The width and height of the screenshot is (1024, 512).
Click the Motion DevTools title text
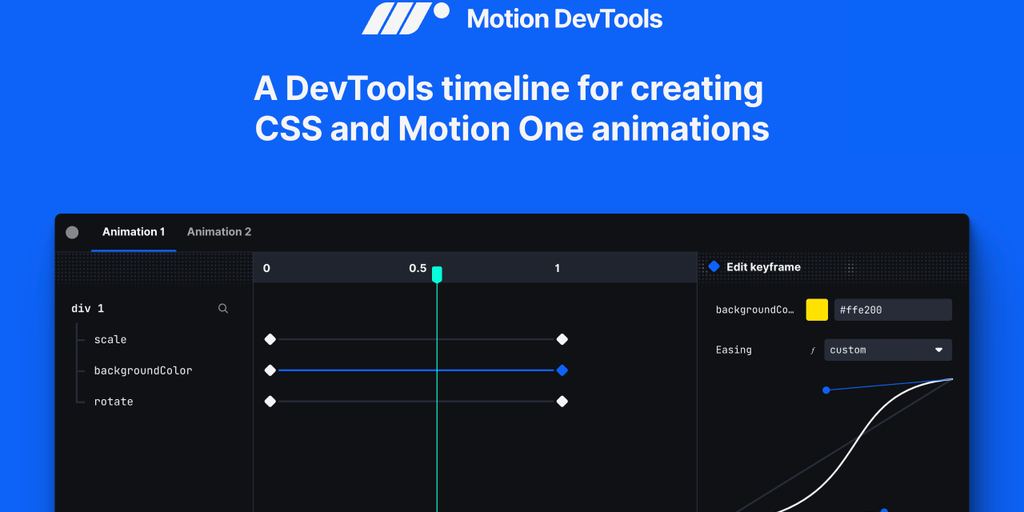[x=564, y=18]
